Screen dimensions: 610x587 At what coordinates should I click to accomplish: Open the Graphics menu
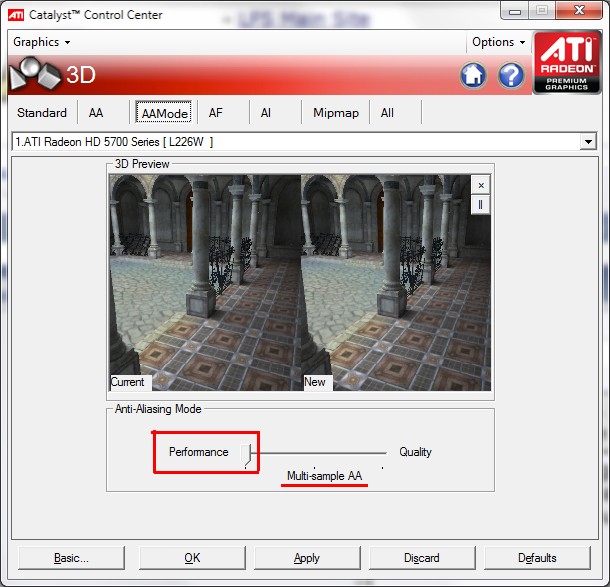(42, 42)
